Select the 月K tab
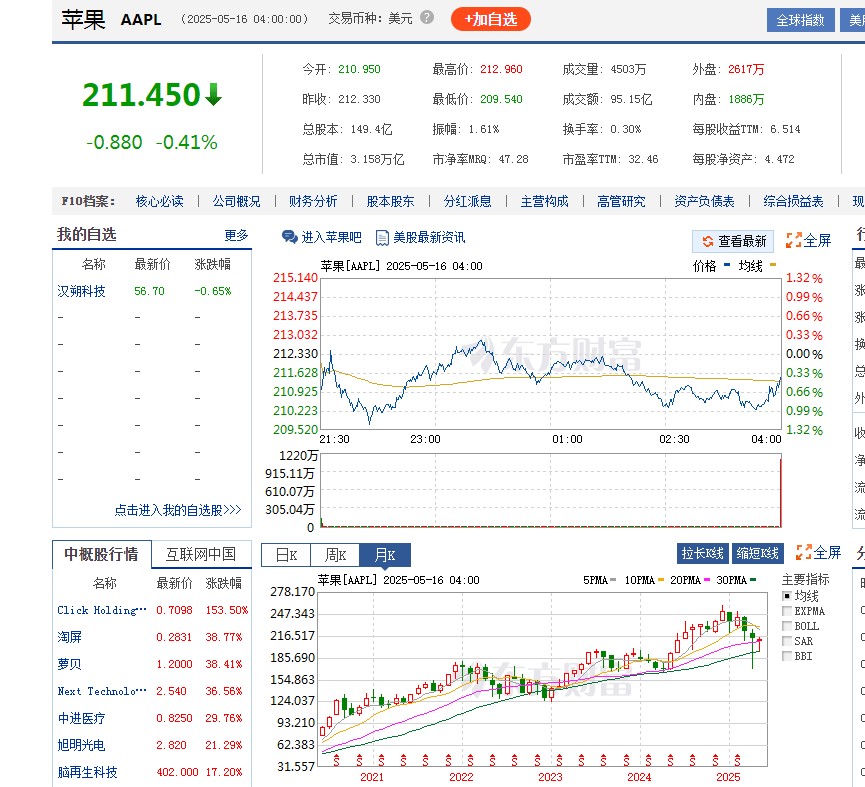 point(385,555)
